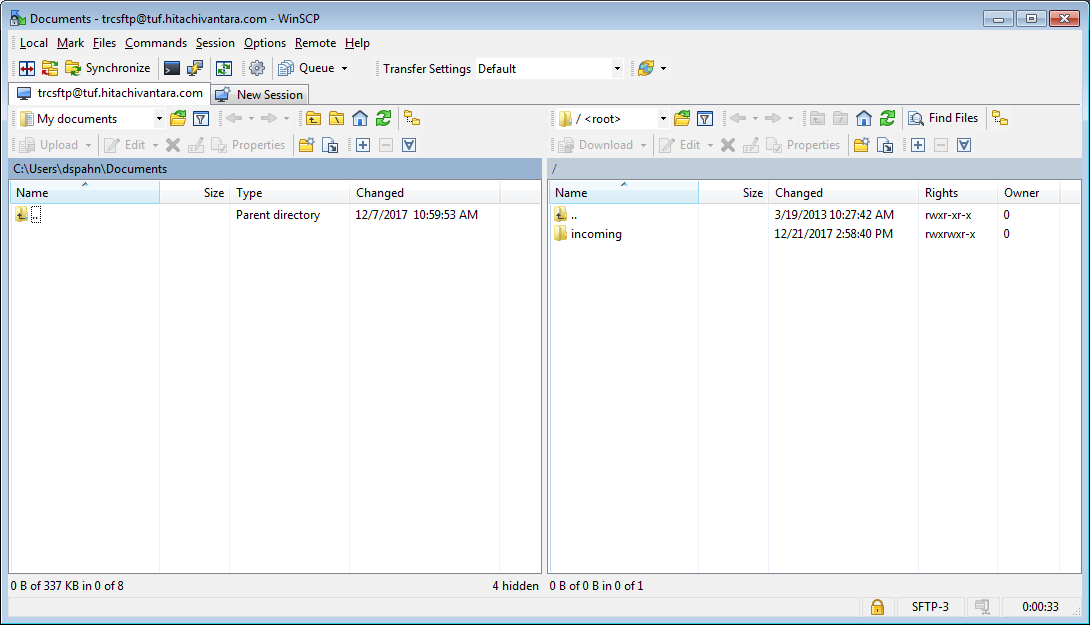Screen dimensions: 1090x625
Task: Go to local home directory
Action: pos(359,119)
